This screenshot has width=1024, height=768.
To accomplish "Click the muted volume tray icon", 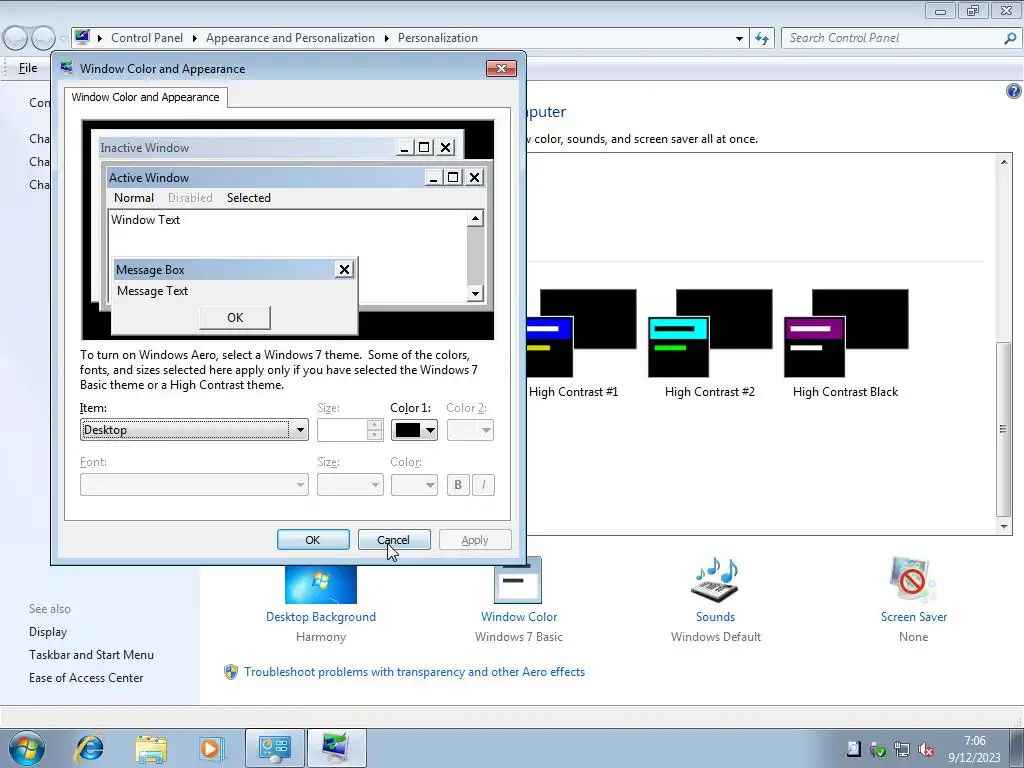I will coord(925,749).
